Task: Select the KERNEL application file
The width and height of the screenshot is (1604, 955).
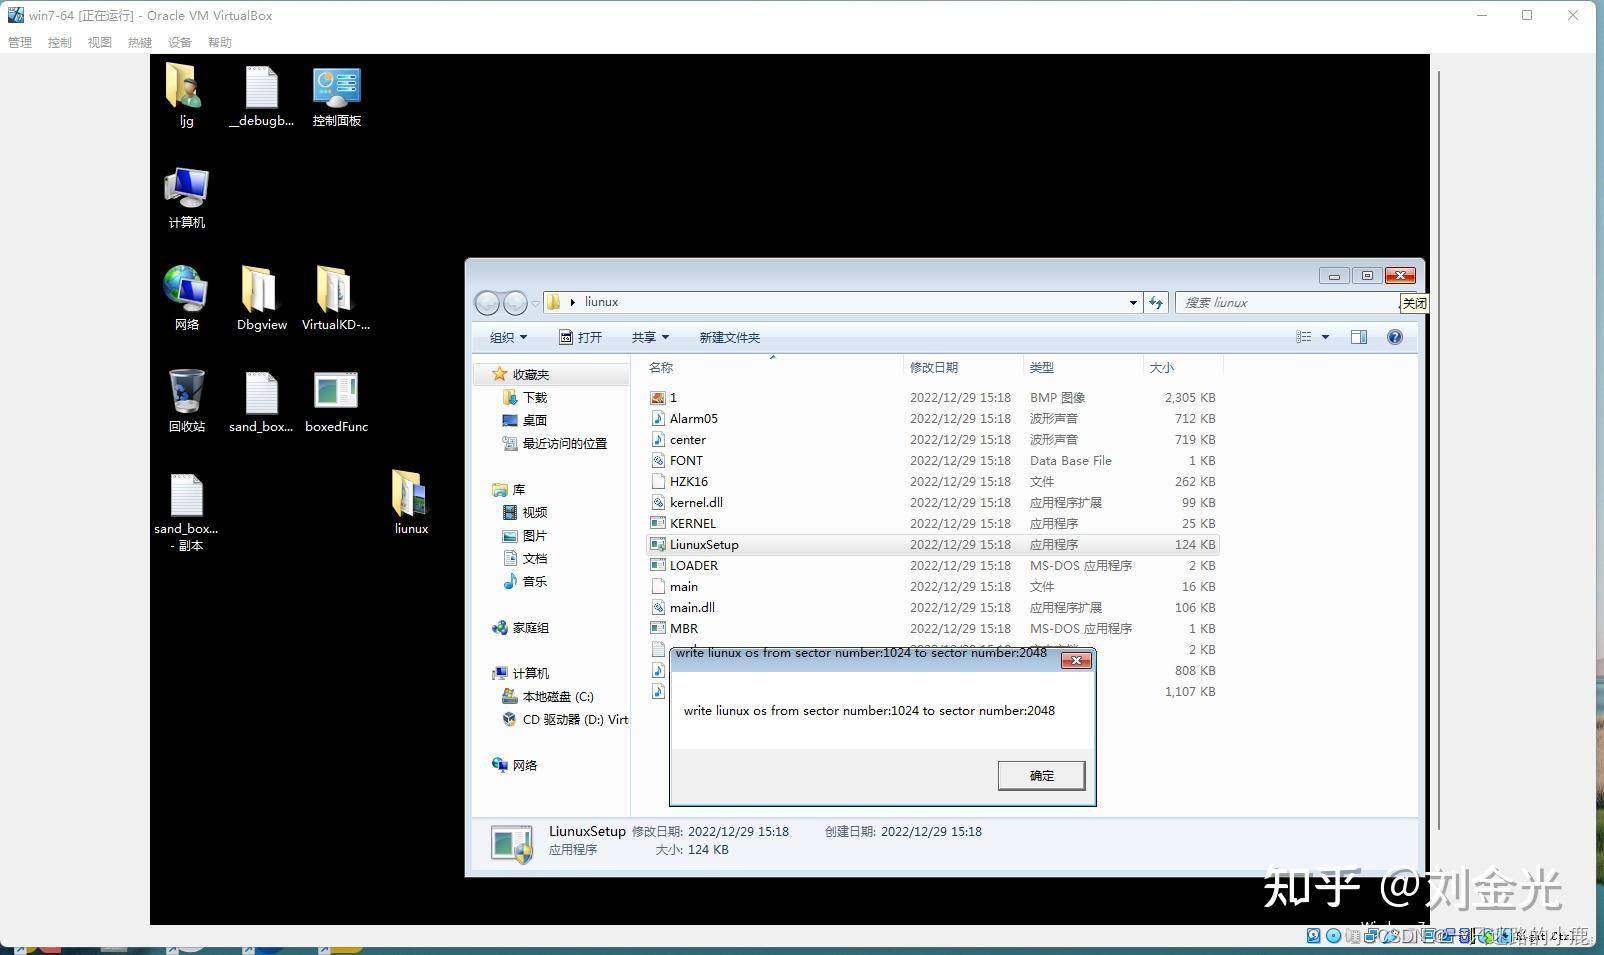Action: tap(932, 523)
